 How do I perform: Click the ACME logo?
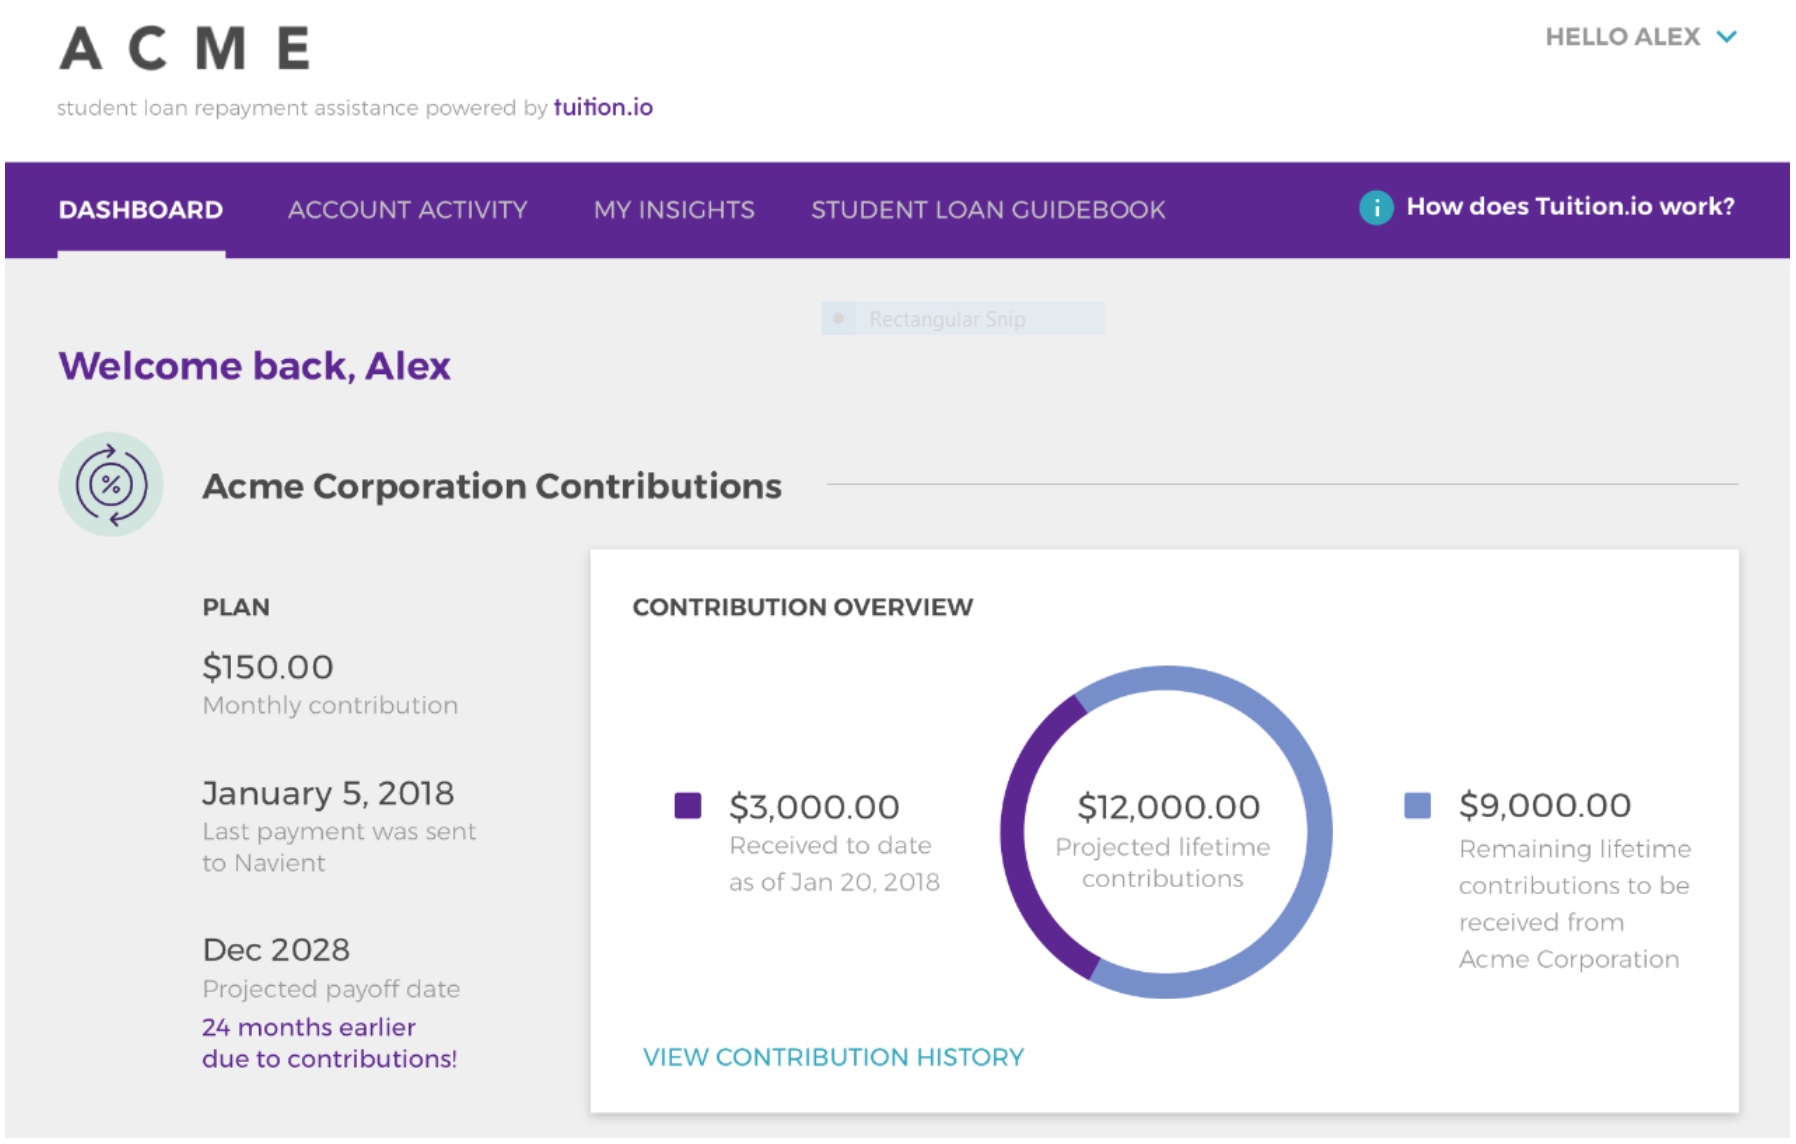click(185, 45)
